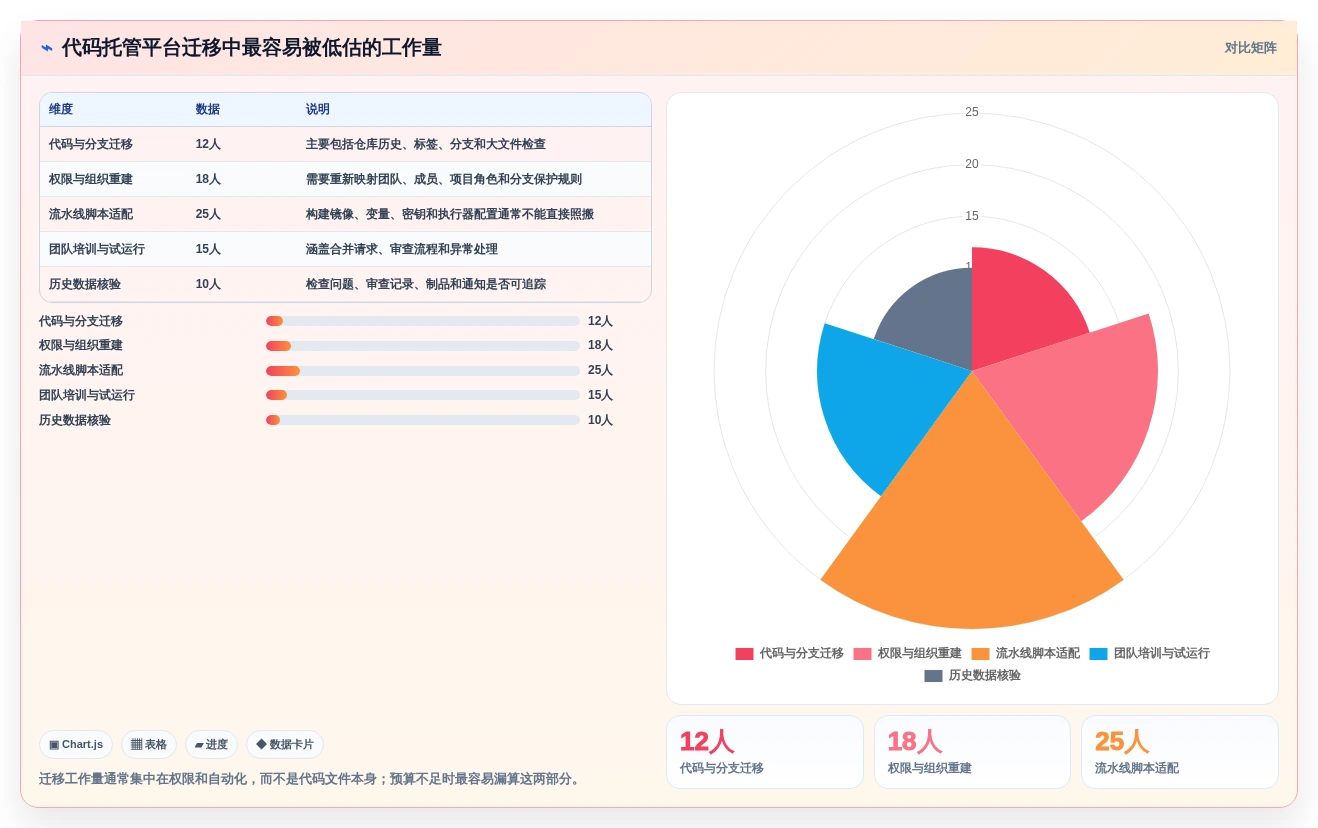Click table cell value 25人

tap(208, 214)
